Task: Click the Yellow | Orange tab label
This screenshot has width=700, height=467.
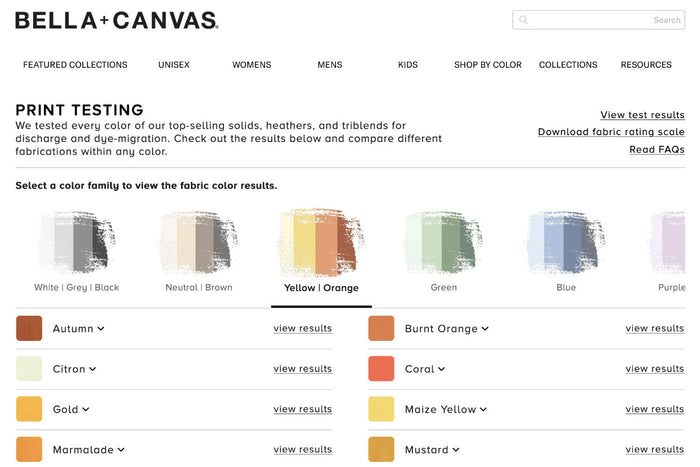Action: [x=321, y=288]
